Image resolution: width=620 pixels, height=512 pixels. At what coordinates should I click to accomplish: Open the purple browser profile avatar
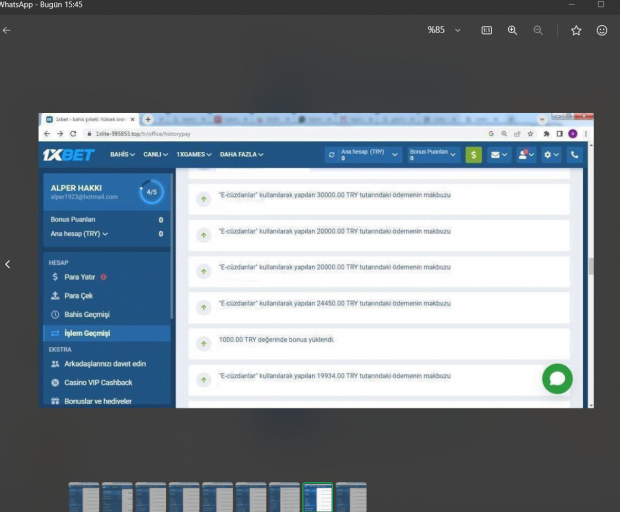point(573,134)
